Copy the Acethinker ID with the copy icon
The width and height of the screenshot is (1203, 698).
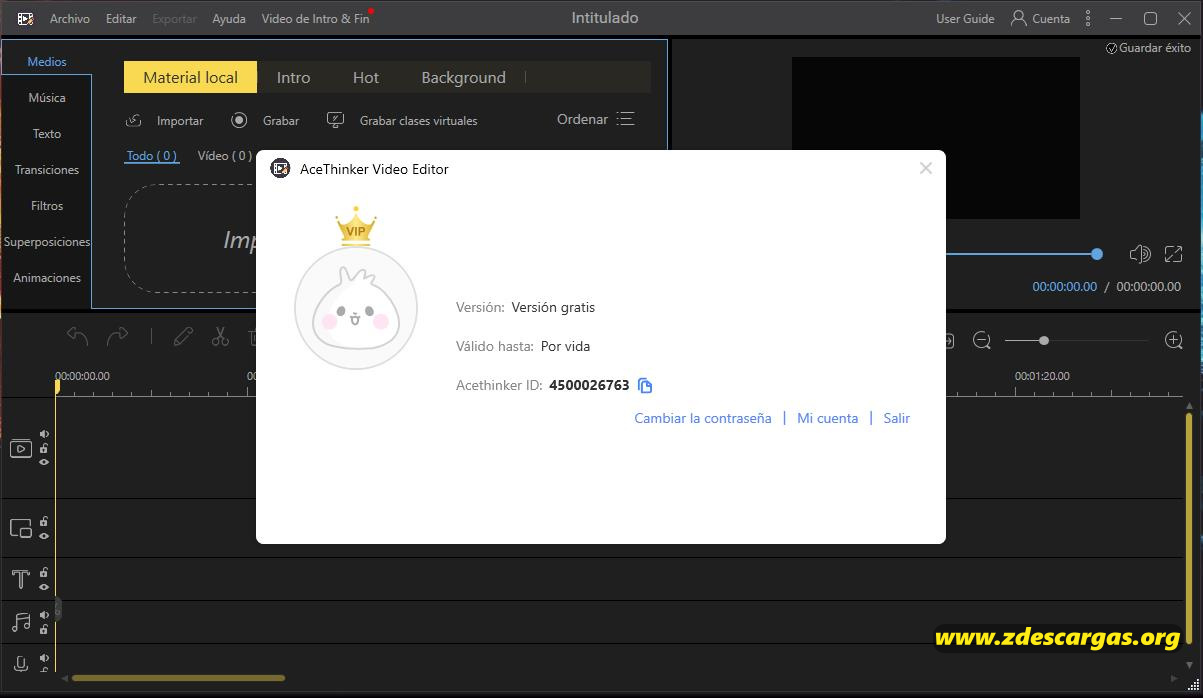[x=645, y=386]
